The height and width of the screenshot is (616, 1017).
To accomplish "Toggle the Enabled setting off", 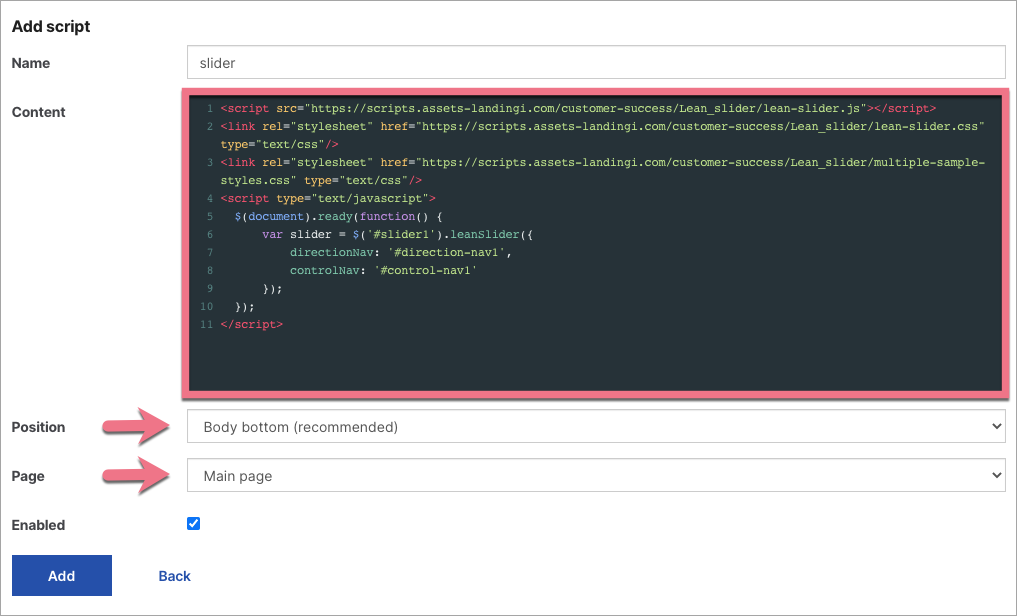I will tap(193, 523).
